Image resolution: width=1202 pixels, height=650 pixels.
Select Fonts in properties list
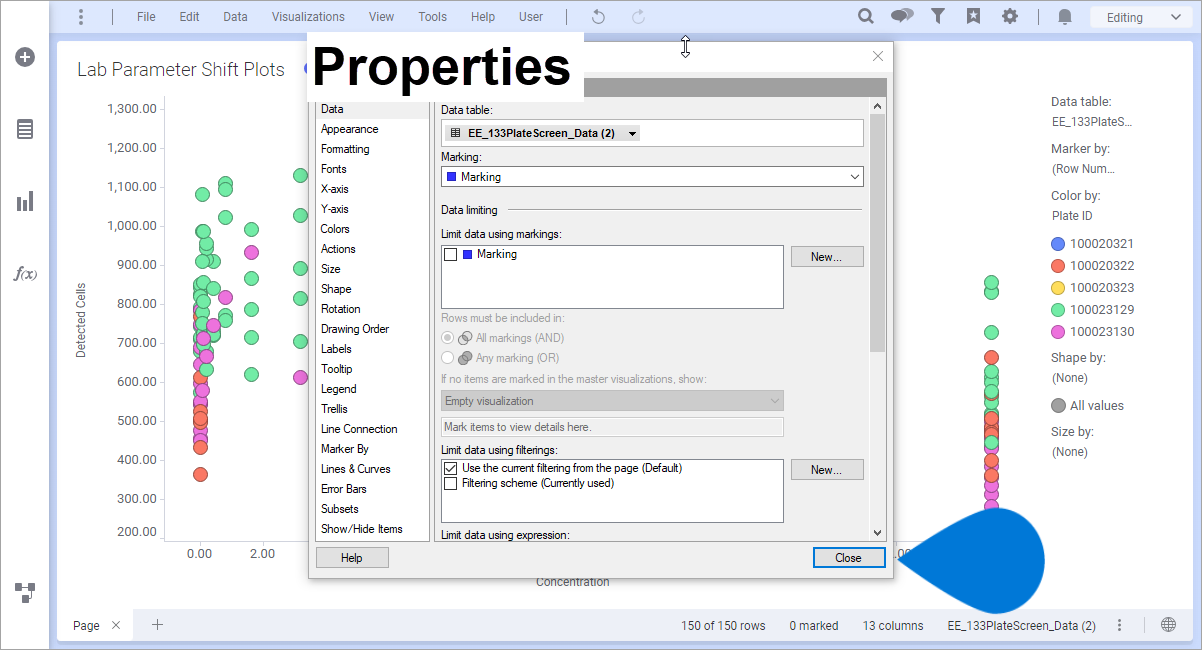[x=334, y=169]
